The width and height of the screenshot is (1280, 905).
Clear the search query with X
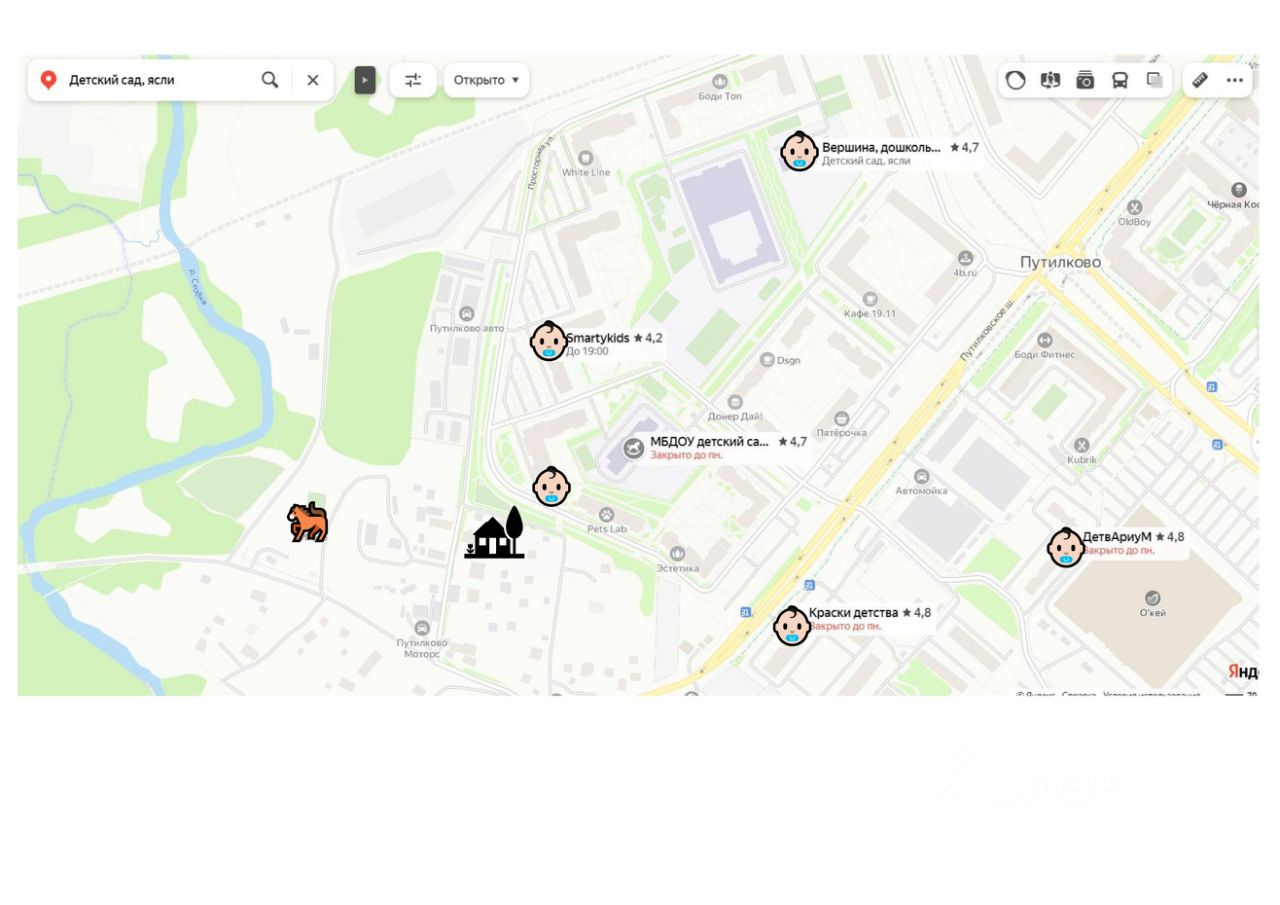pyautogui.click(x=313, y=80)
